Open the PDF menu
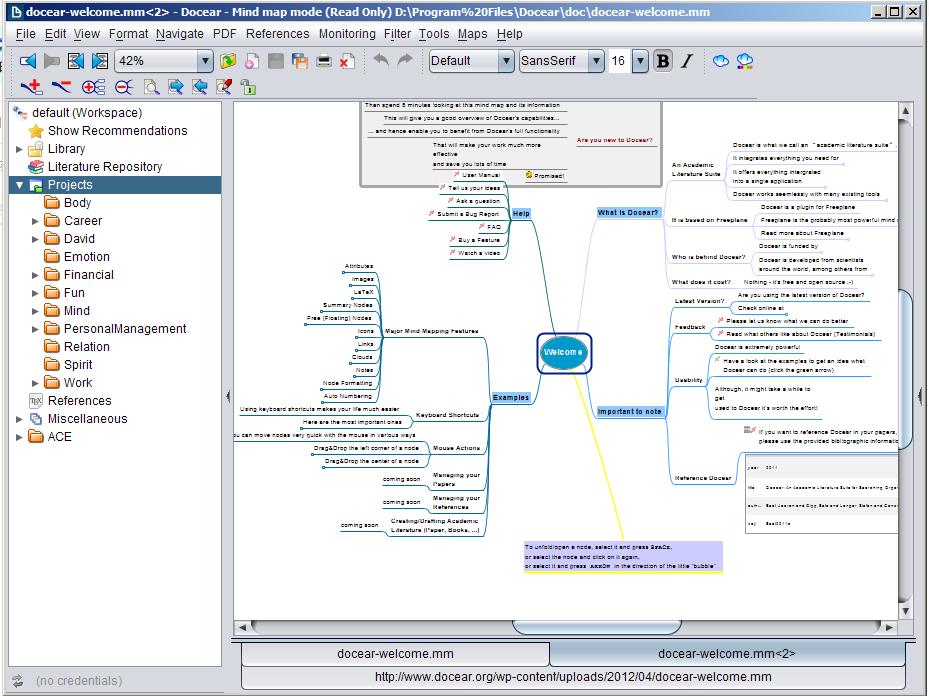929x696 pixels. (225, 34)
